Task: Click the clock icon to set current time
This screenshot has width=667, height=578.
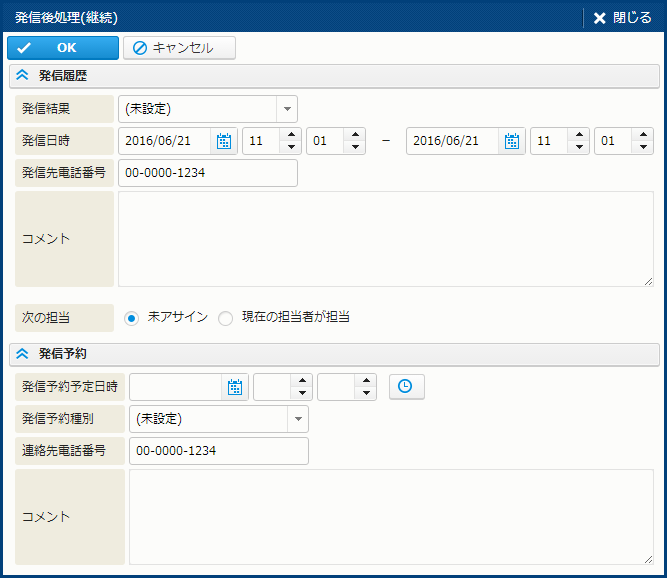Action: coord(406,387)
